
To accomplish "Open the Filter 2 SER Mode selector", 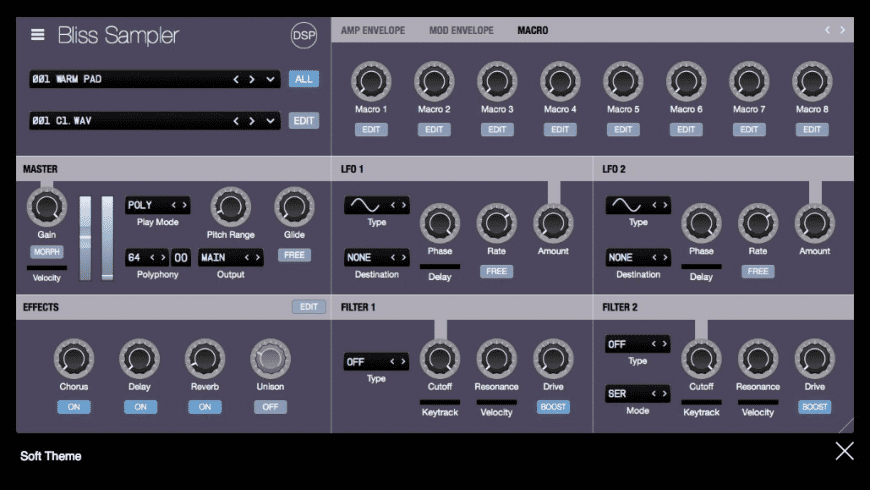I will point(638,394).
